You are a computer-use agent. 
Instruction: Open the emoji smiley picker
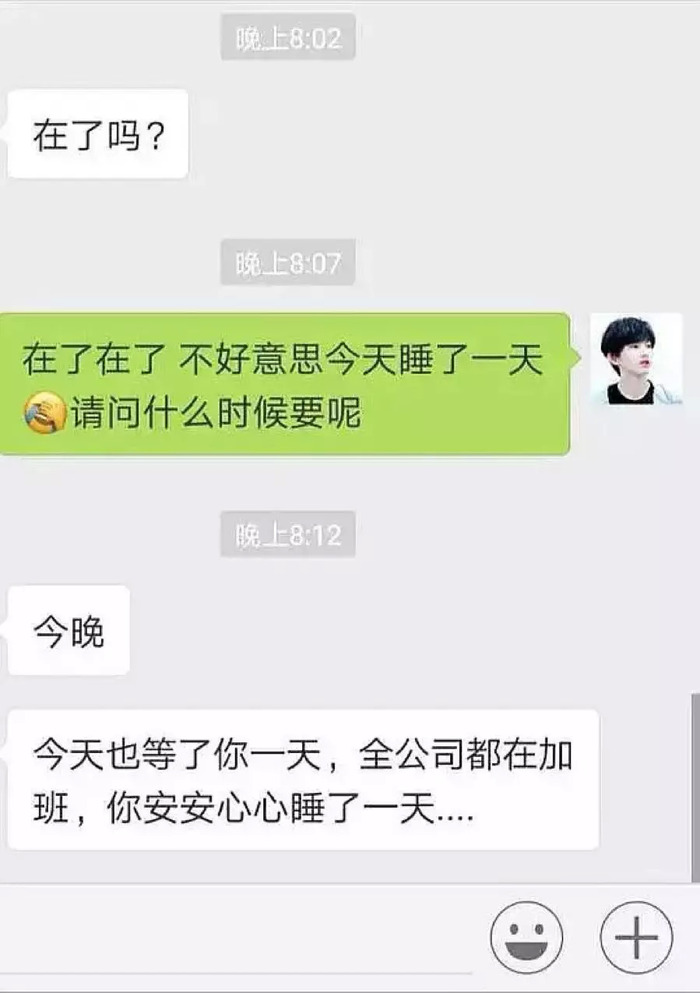click(526, 937)
